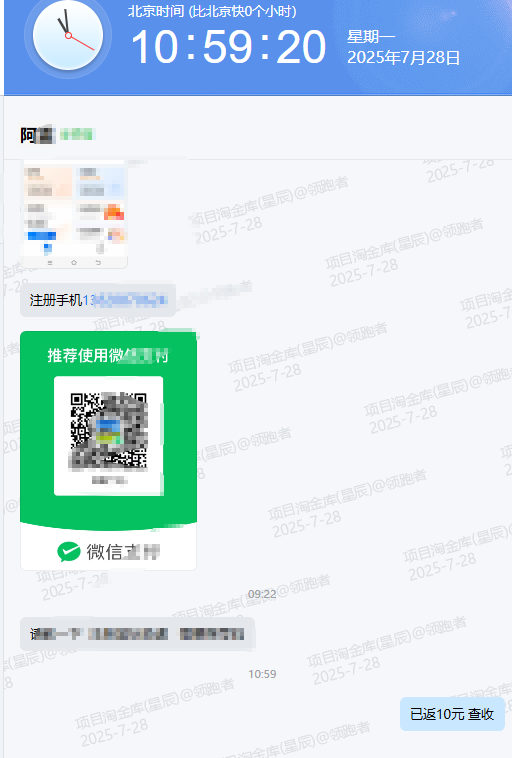
Task: Open the QR code in the payment image
Action: click(x=109, y=432)
